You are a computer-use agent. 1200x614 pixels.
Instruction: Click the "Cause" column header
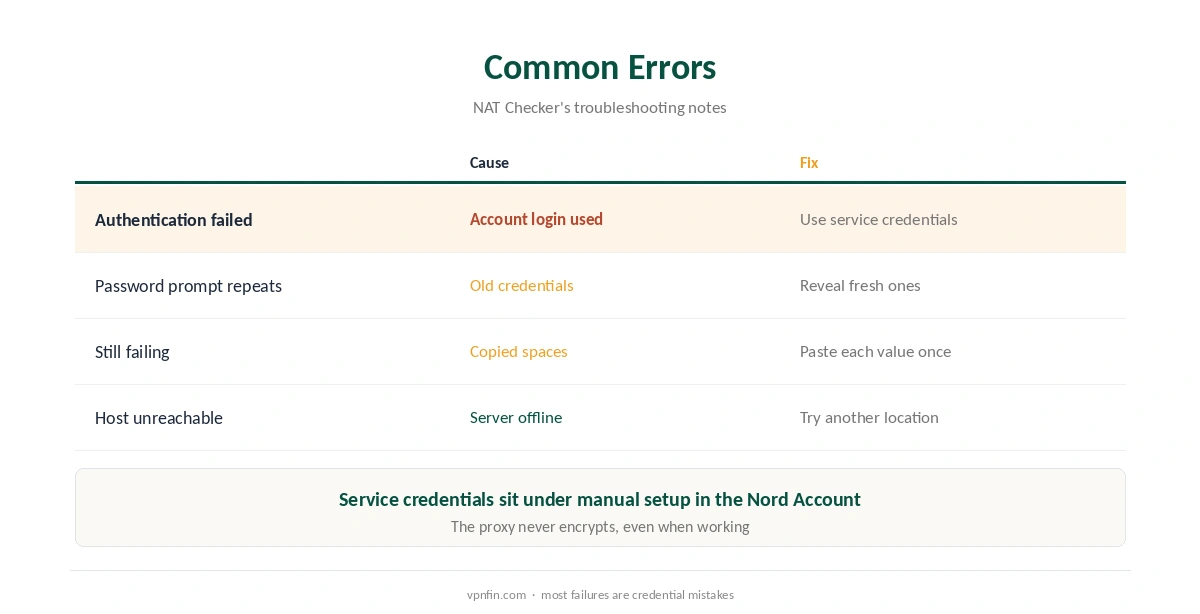click(x=489, y=163)
